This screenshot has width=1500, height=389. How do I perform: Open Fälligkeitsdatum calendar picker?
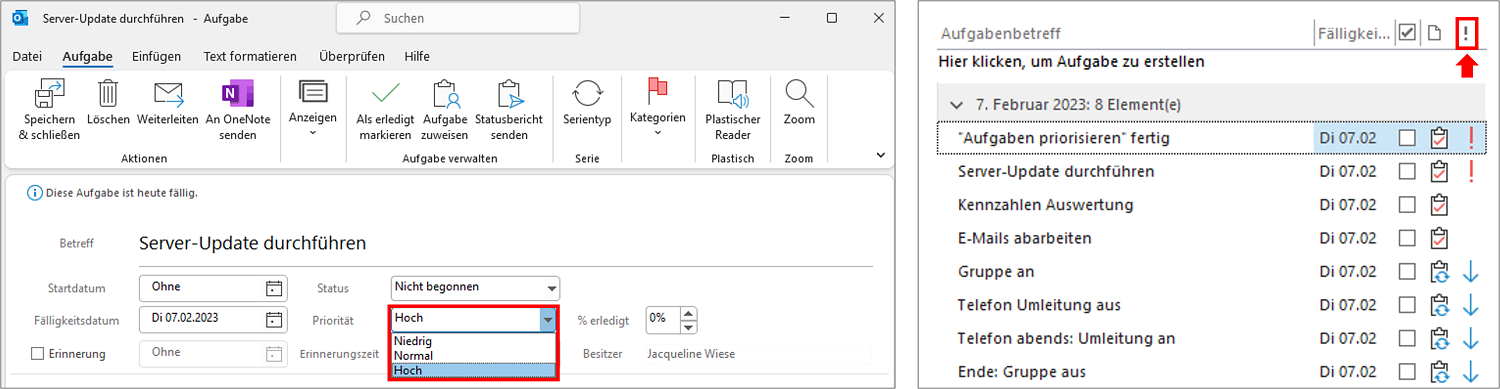pos(274,320)
